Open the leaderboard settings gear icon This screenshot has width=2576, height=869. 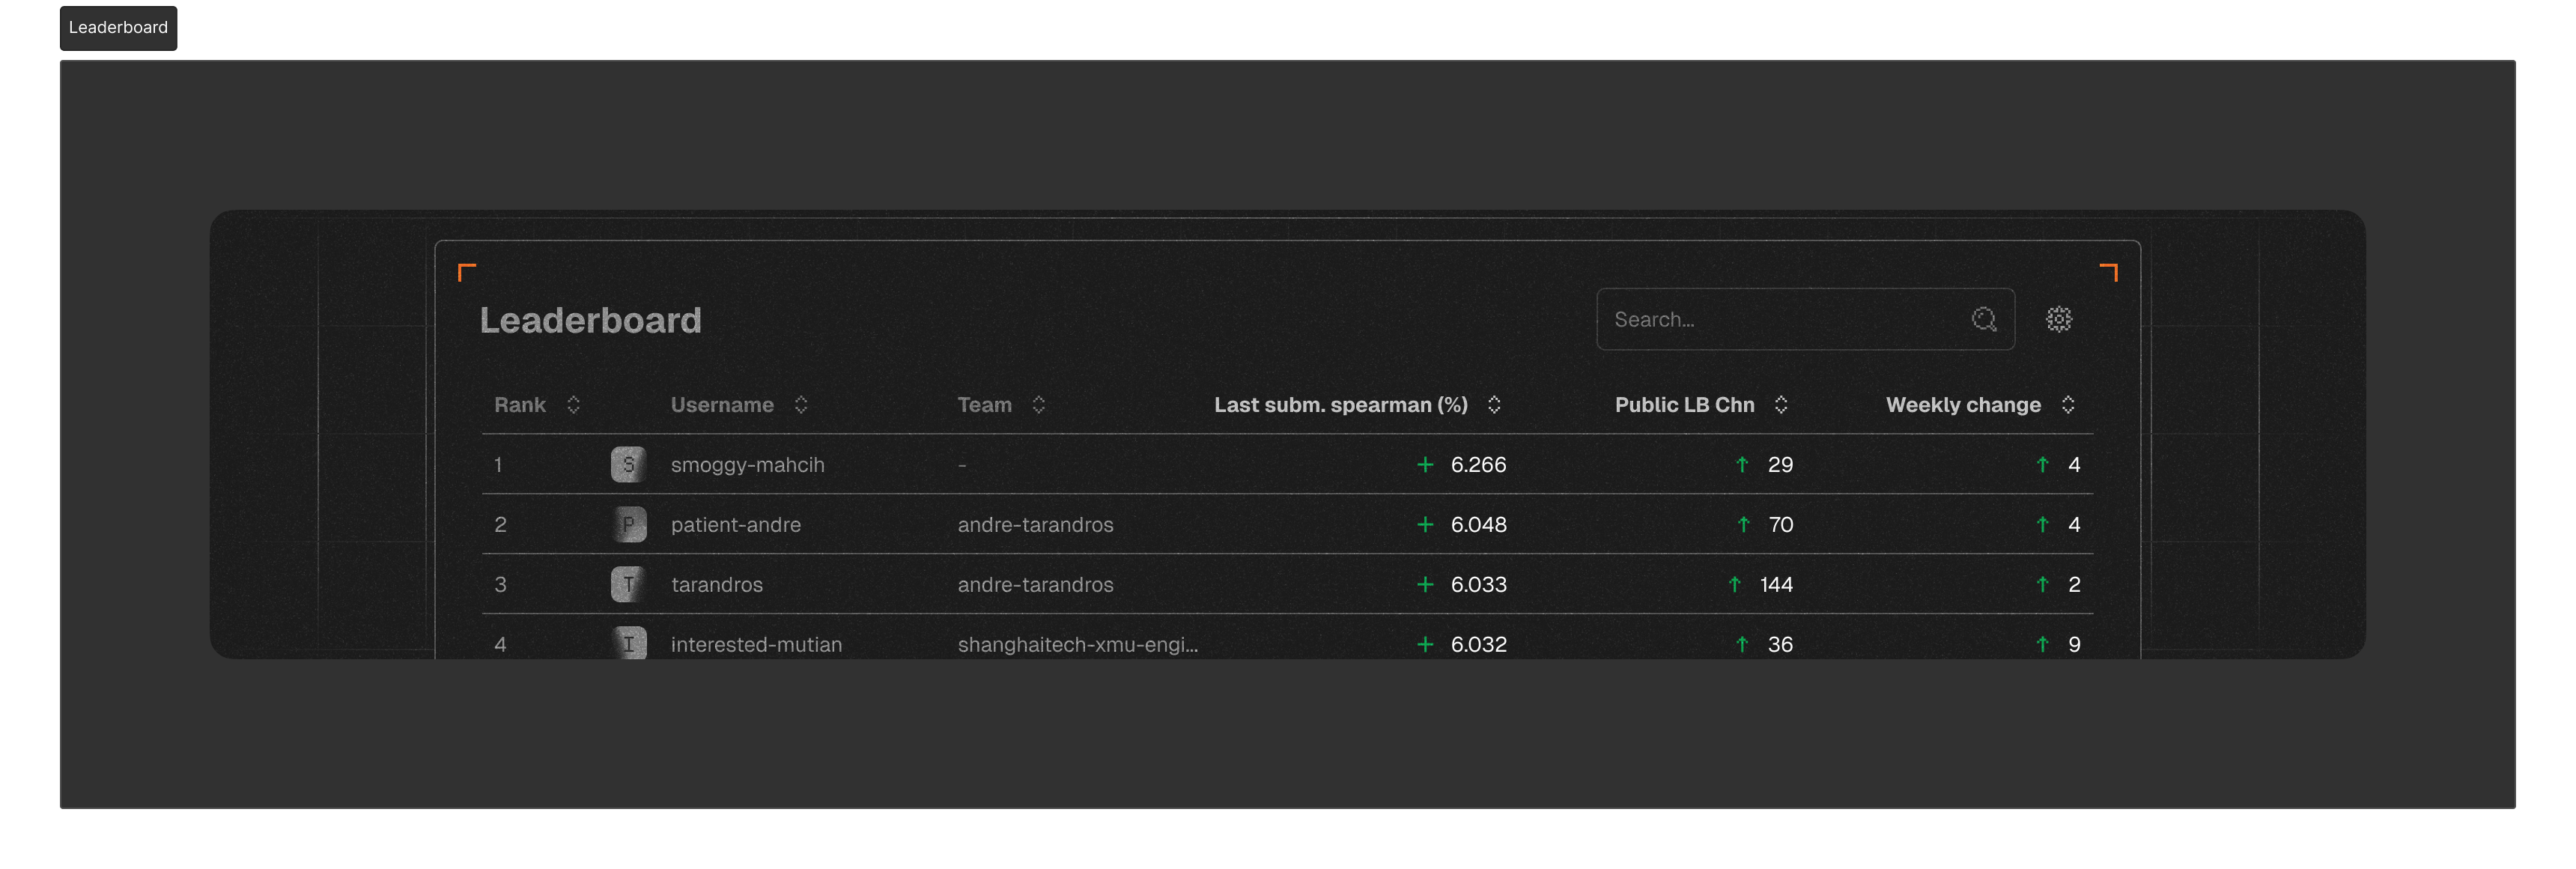coord(2058,319)
